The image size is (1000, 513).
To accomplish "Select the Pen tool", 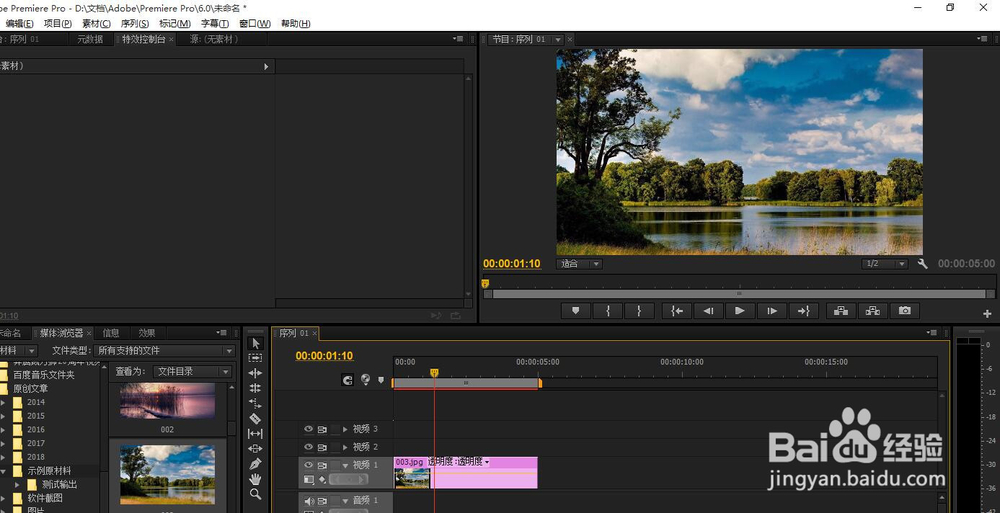I will [255, 464].
